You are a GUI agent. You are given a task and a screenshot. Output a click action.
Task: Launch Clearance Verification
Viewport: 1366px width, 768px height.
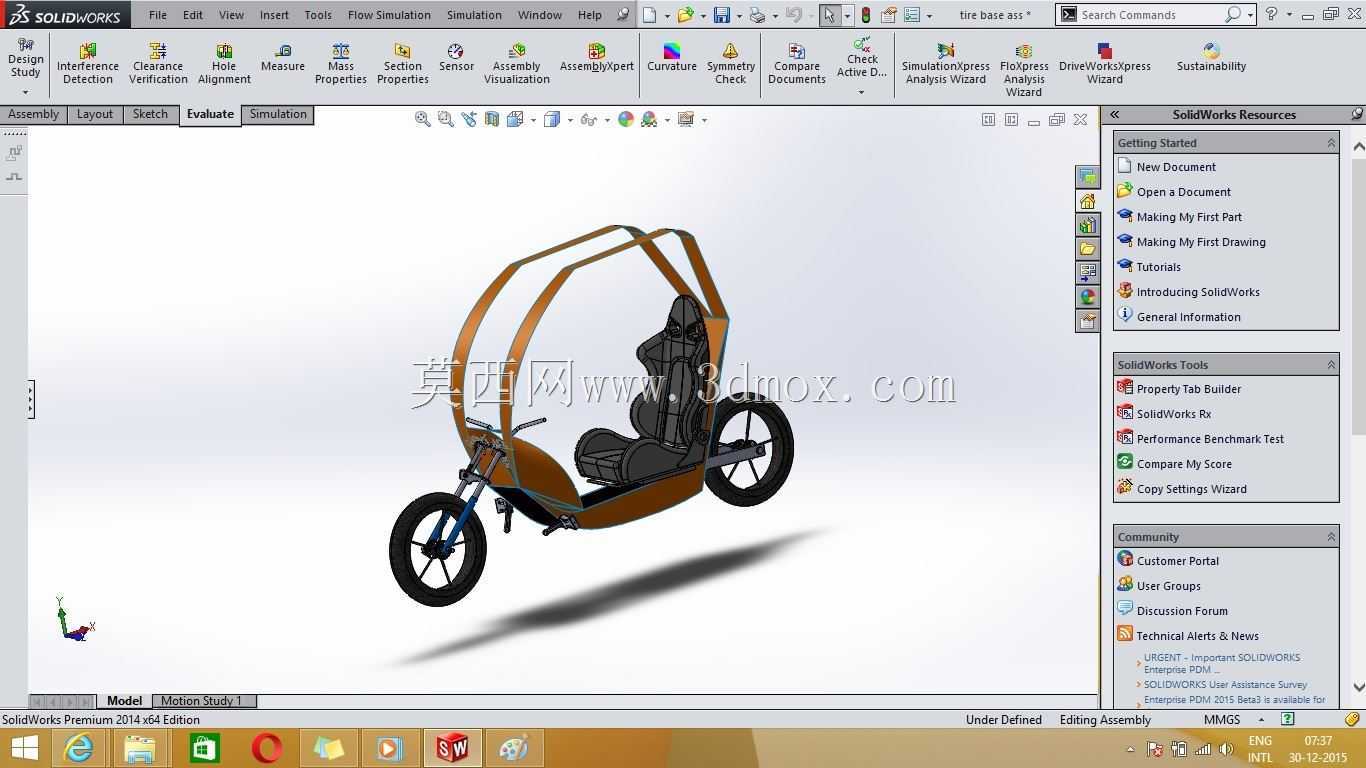[x=158, y=64]
